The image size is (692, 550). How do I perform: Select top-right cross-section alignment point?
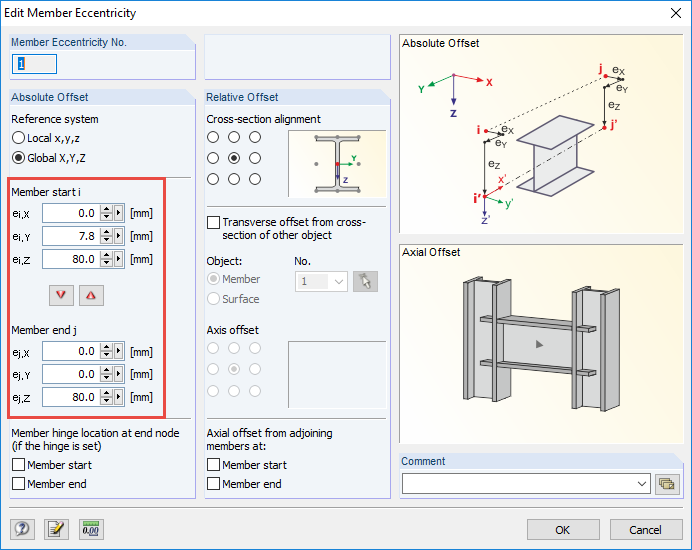coord(255,137)
